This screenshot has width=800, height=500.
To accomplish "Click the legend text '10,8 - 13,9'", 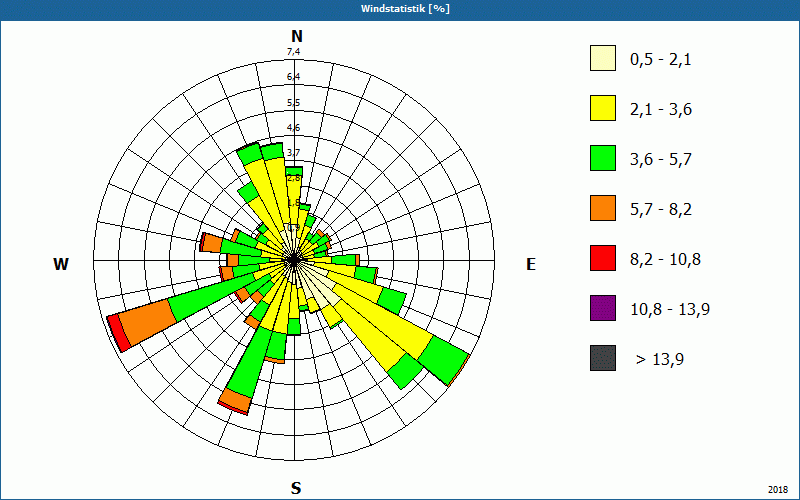I will tap(670, 310).
